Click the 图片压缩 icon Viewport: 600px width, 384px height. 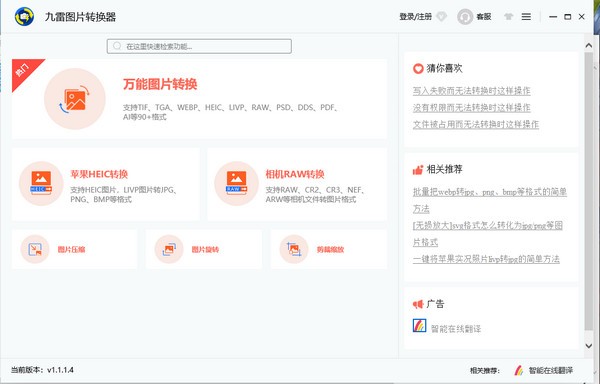point(35,249)
